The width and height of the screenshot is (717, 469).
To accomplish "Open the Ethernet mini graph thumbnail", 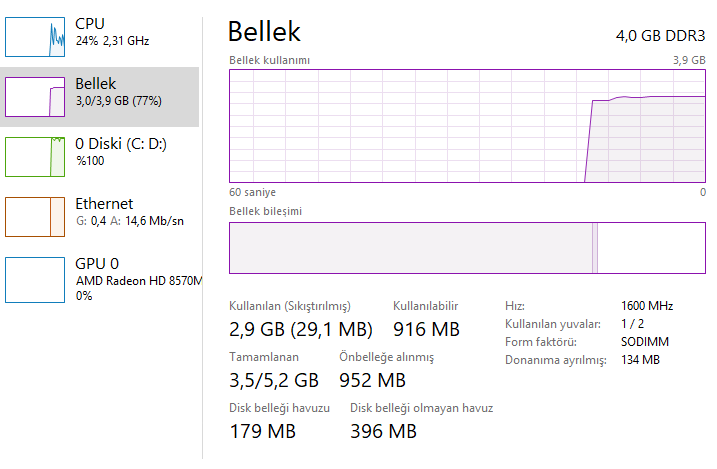I will [x=35, y=217].
